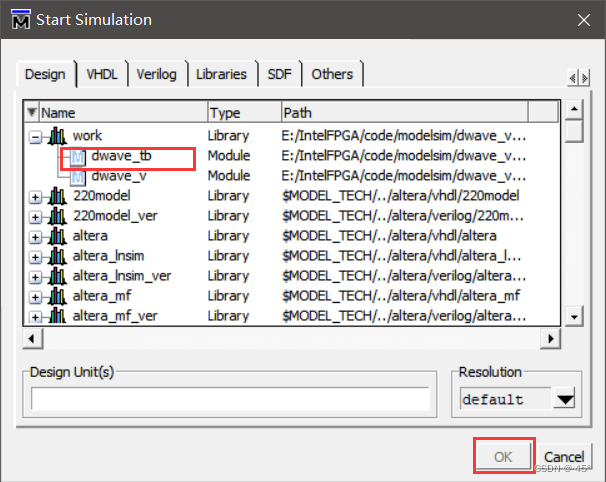The width and height of the screenshot is (606, 482).
Task: Select the altera_mf_ver library name
Action: (x=115, y=316)
